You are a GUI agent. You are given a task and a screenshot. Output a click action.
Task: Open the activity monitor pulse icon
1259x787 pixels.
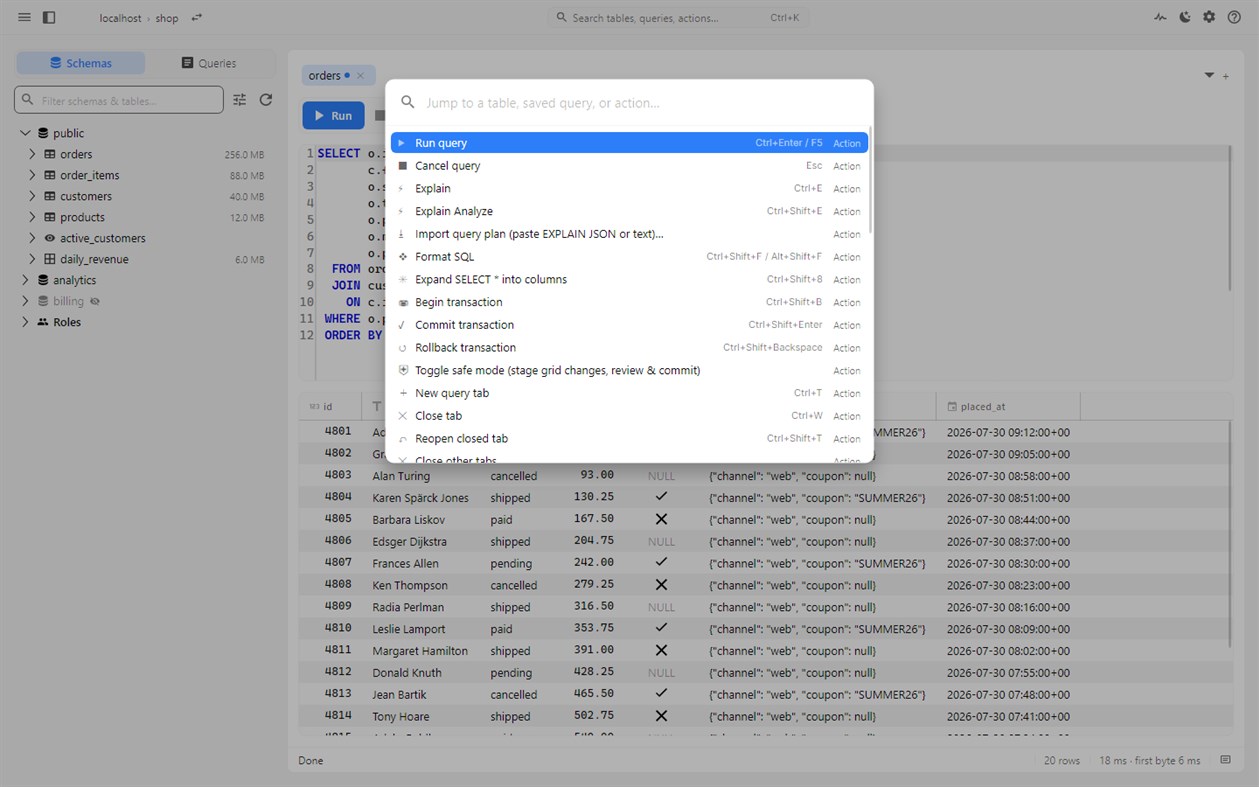pyautogui.click(x=1160, y=18)
